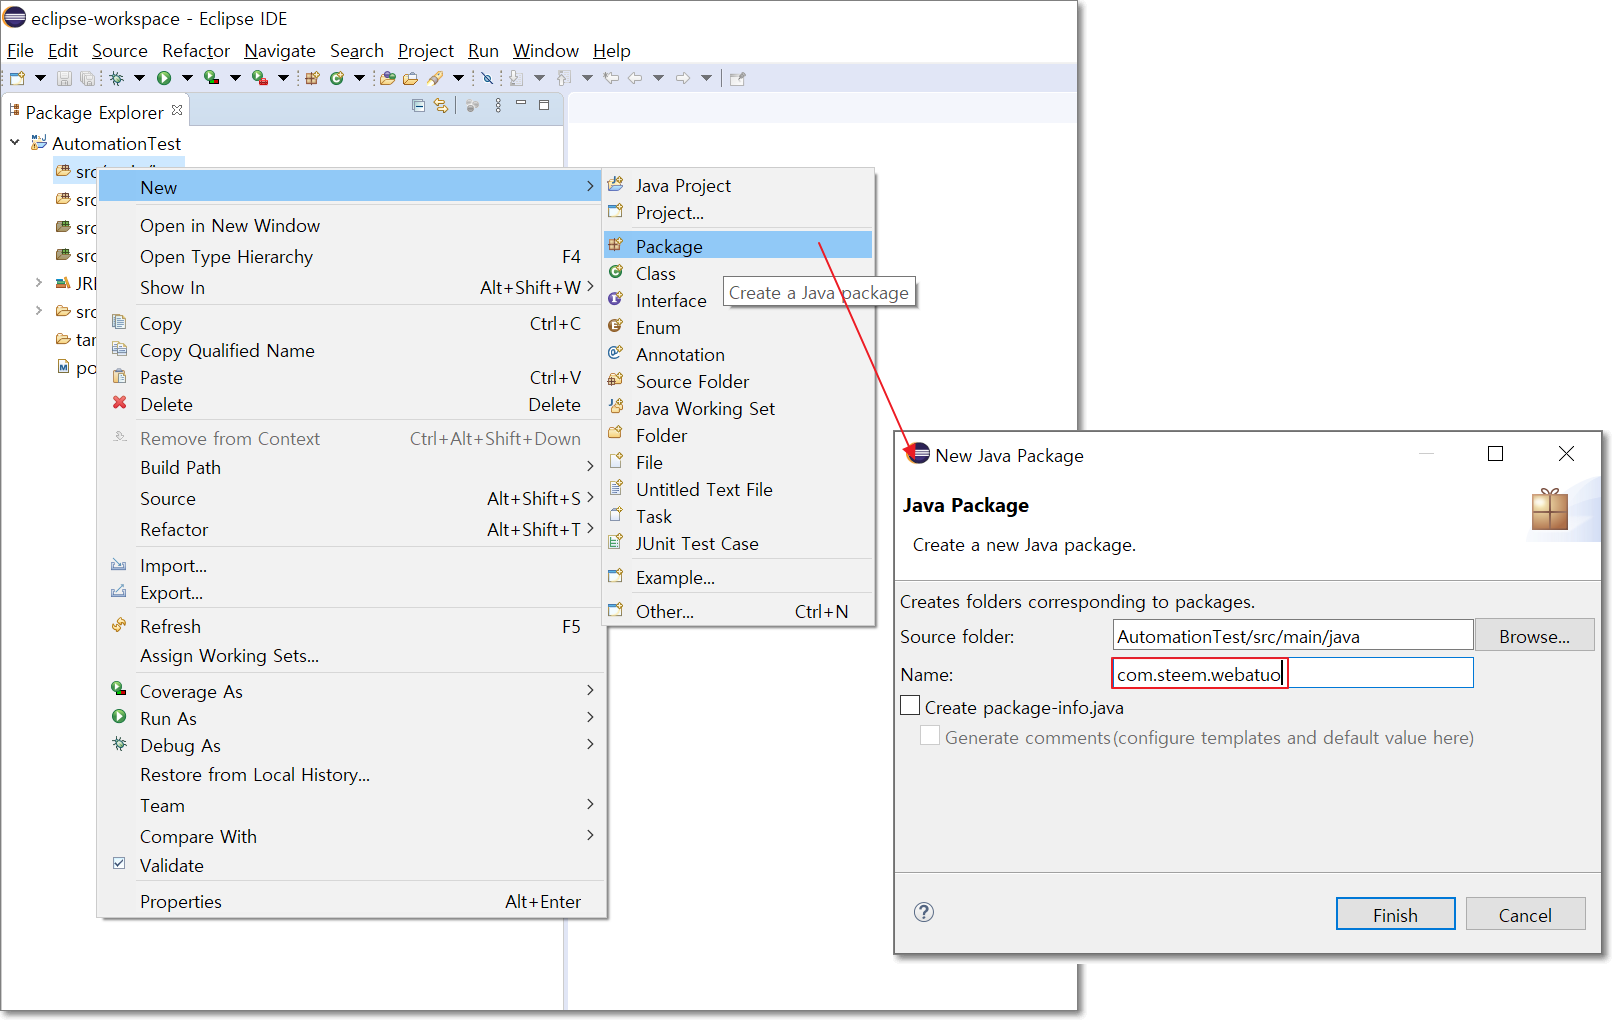Click the Open Task toolbar icon

pos(410,78)
